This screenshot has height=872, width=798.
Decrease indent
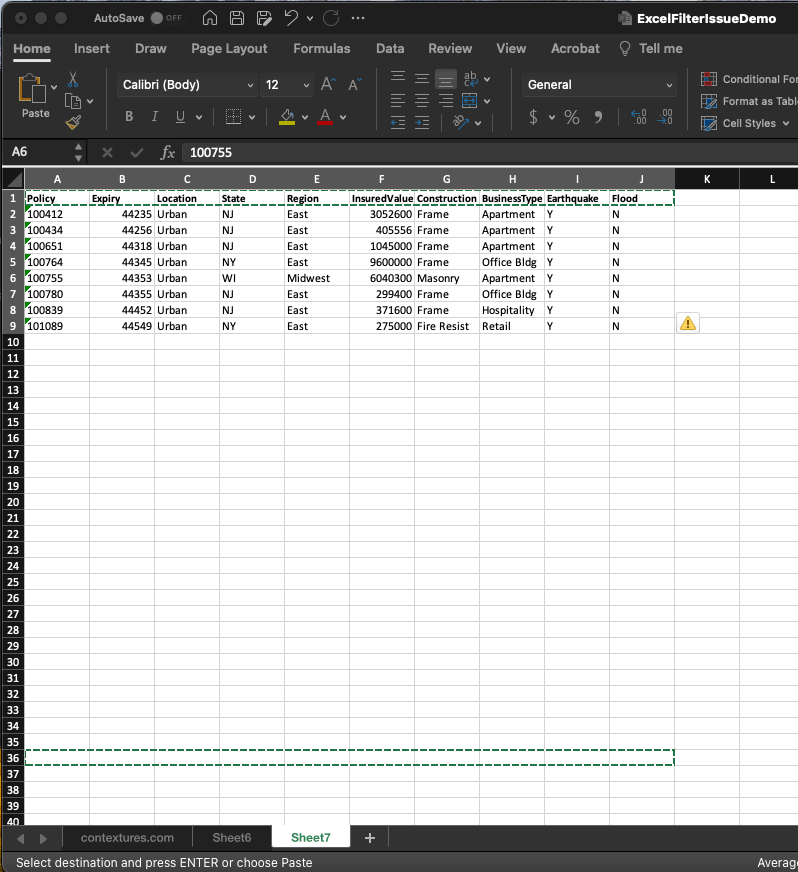pyautogui.click(x=398, y=123)
